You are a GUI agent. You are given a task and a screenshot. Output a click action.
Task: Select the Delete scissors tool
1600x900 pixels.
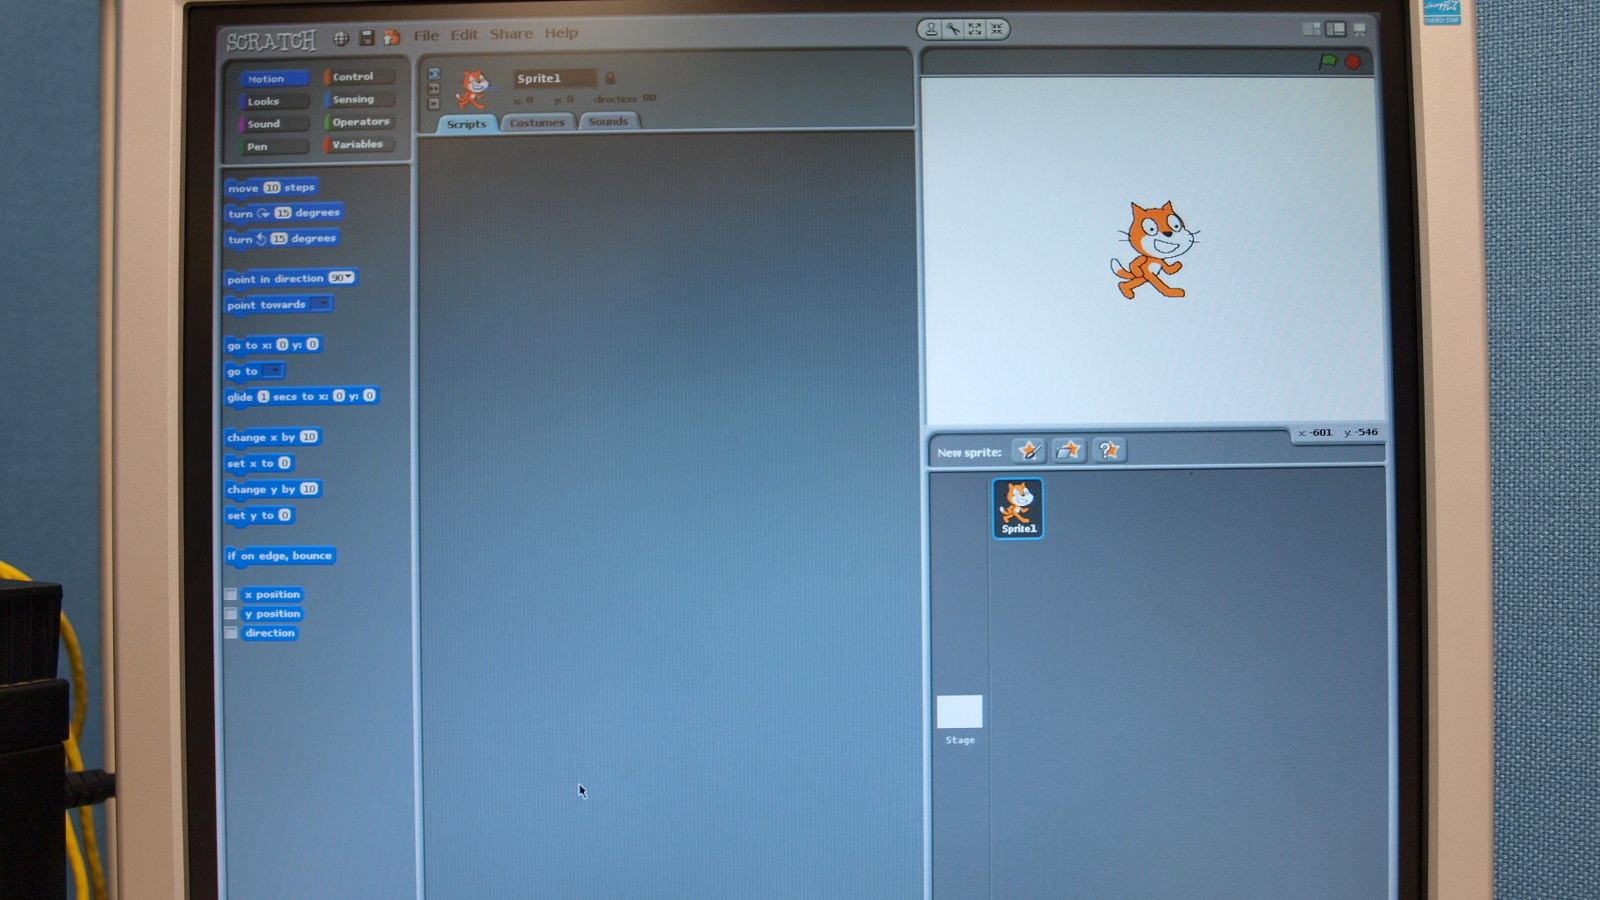click(953, 29)
